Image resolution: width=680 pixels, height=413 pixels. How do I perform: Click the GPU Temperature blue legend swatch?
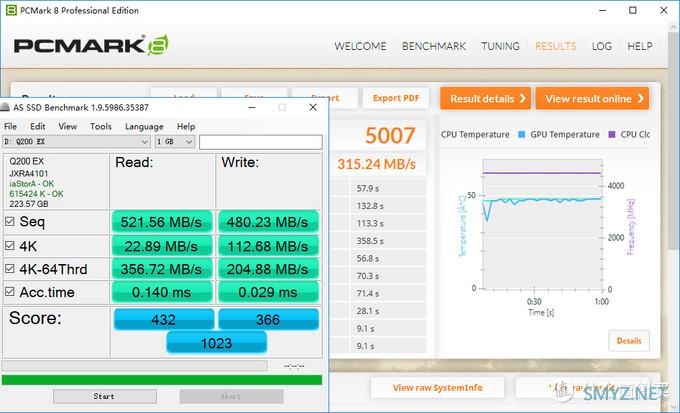(522, 134)
